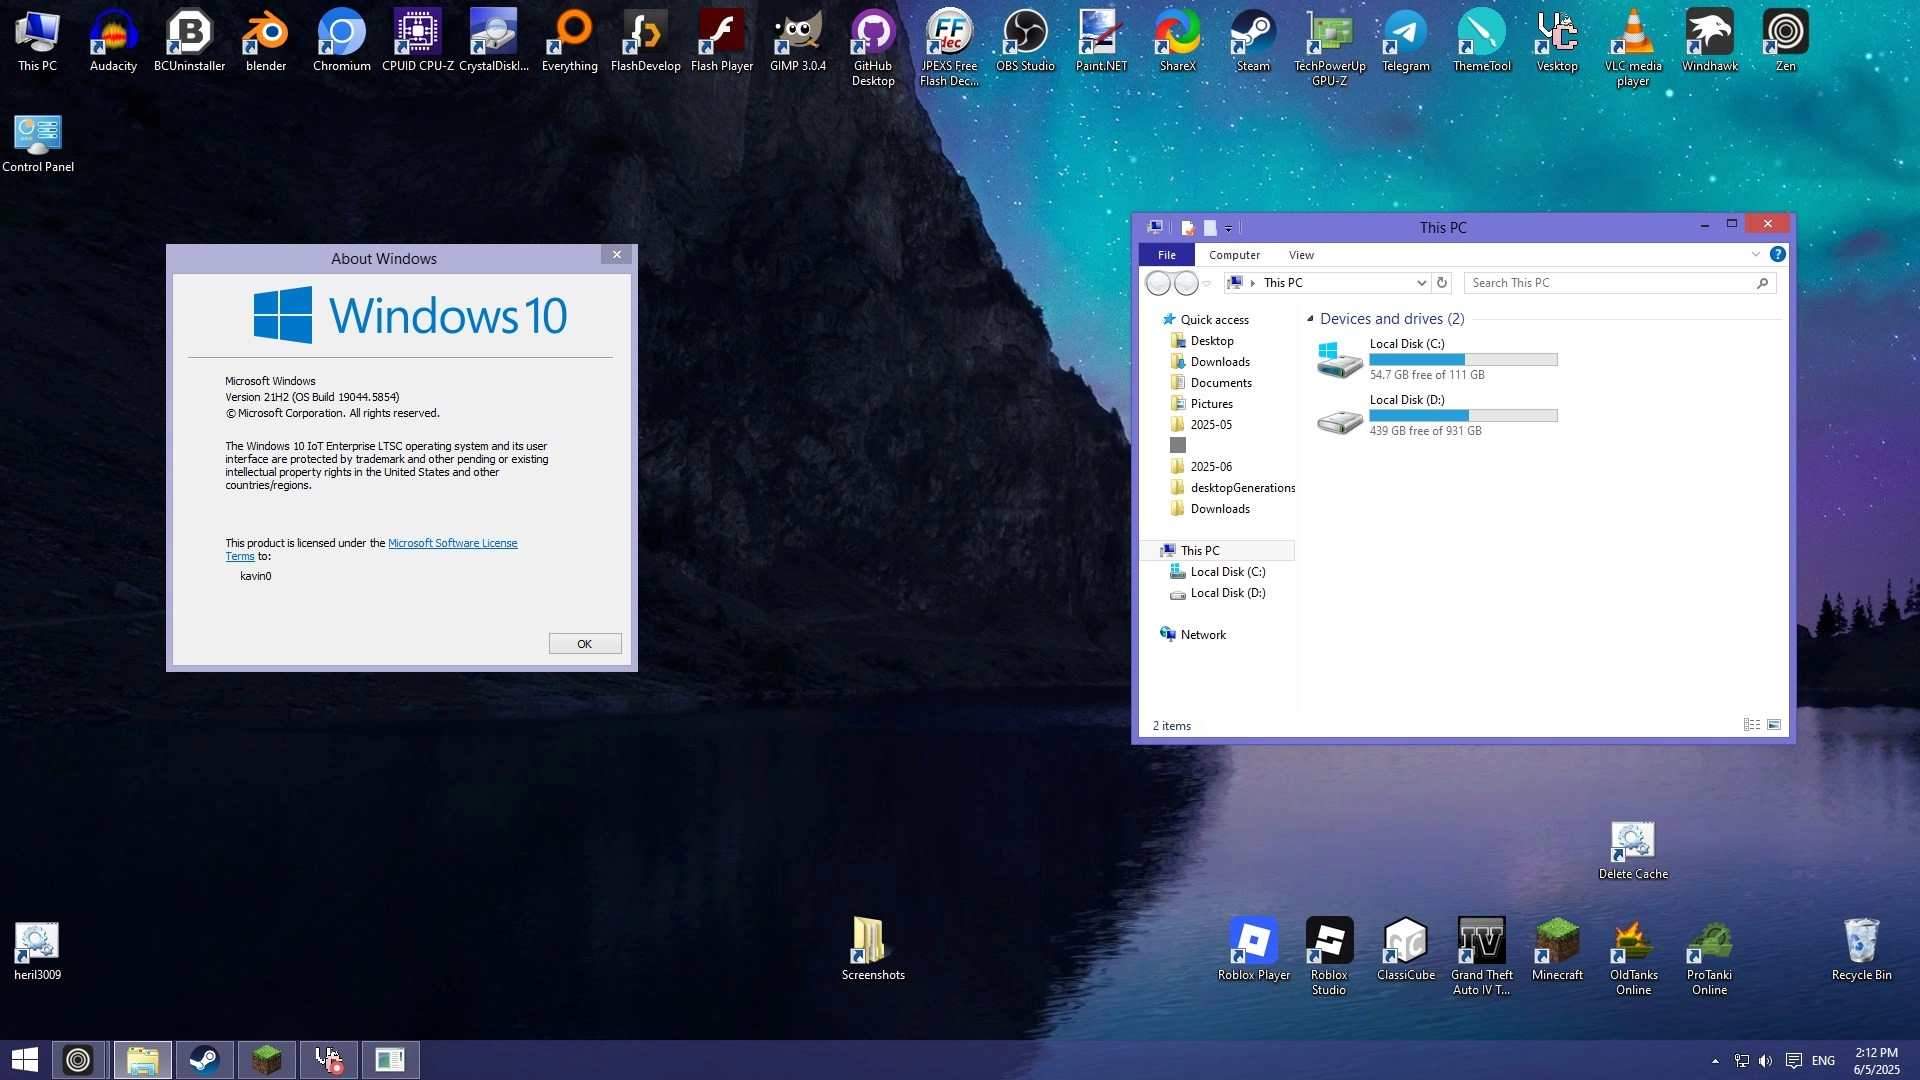Select the ShareX desktop icon
1920x1080 pixels.
[x=1178, y=41]
